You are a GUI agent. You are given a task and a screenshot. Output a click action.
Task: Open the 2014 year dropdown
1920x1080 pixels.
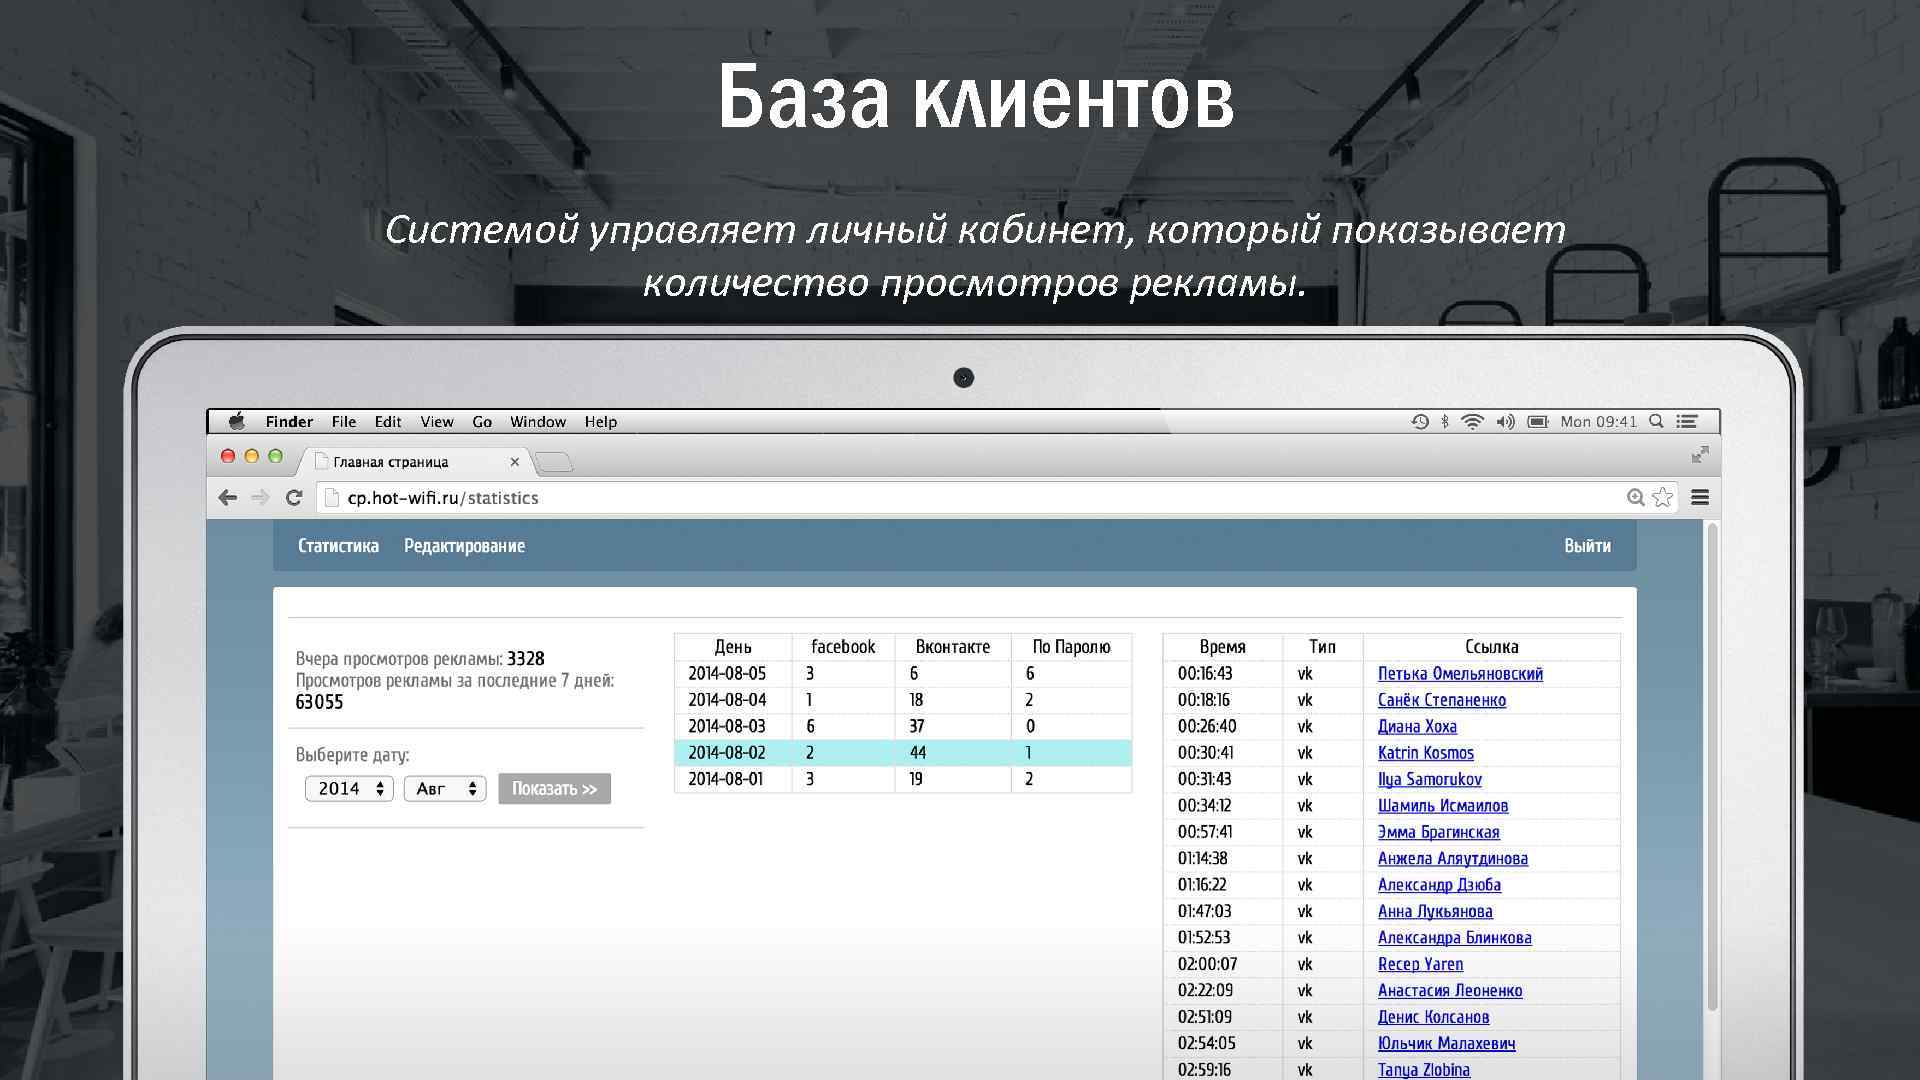click(x=349, y=789)
